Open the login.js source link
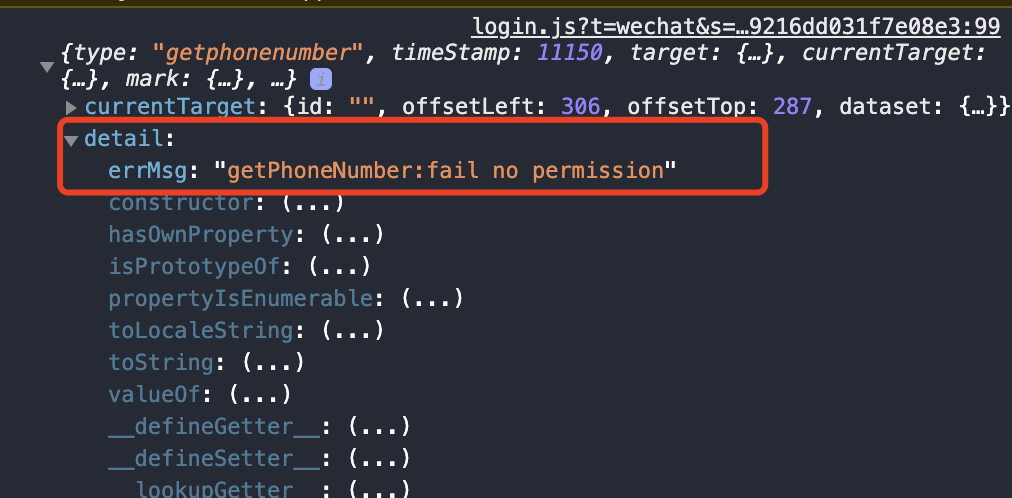 click(x=736, y=26)
